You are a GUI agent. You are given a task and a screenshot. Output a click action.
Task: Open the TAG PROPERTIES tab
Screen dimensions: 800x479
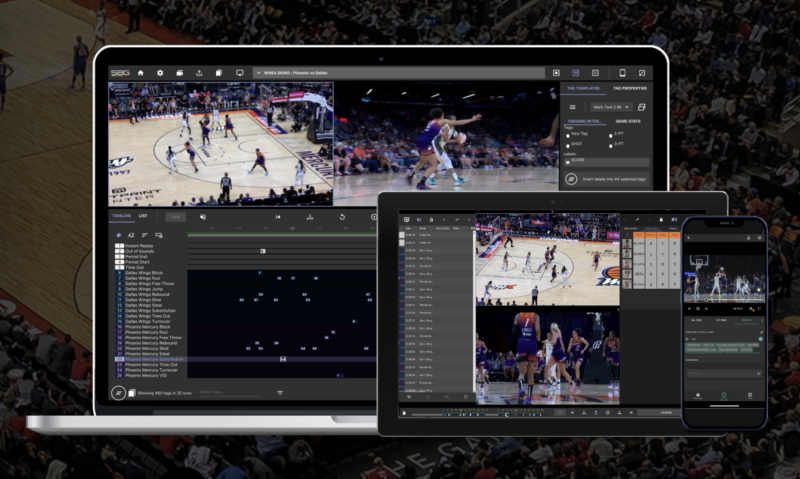coord(630,88)
